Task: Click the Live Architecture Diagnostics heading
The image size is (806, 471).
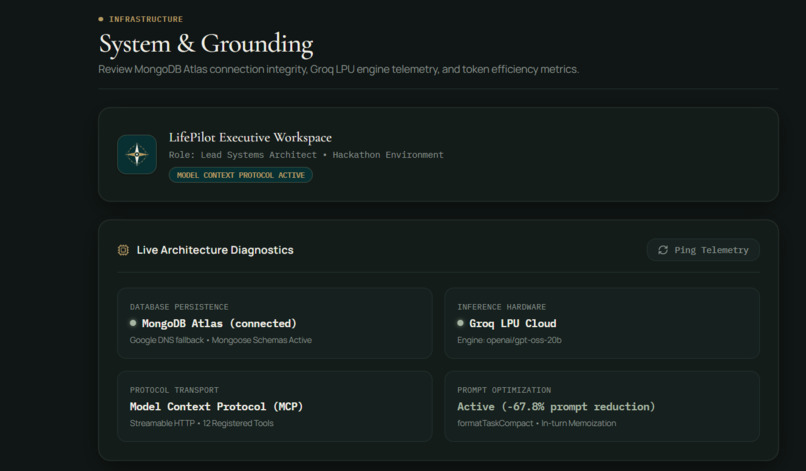Action: point(215,250)
